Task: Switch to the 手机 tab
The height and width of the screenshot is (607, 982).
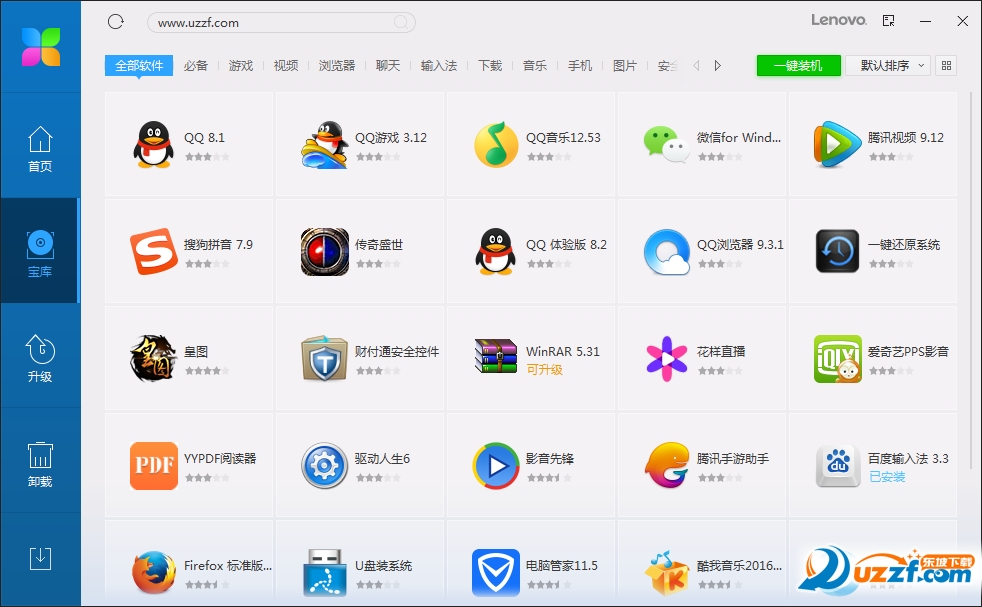Action: (580, 65)
